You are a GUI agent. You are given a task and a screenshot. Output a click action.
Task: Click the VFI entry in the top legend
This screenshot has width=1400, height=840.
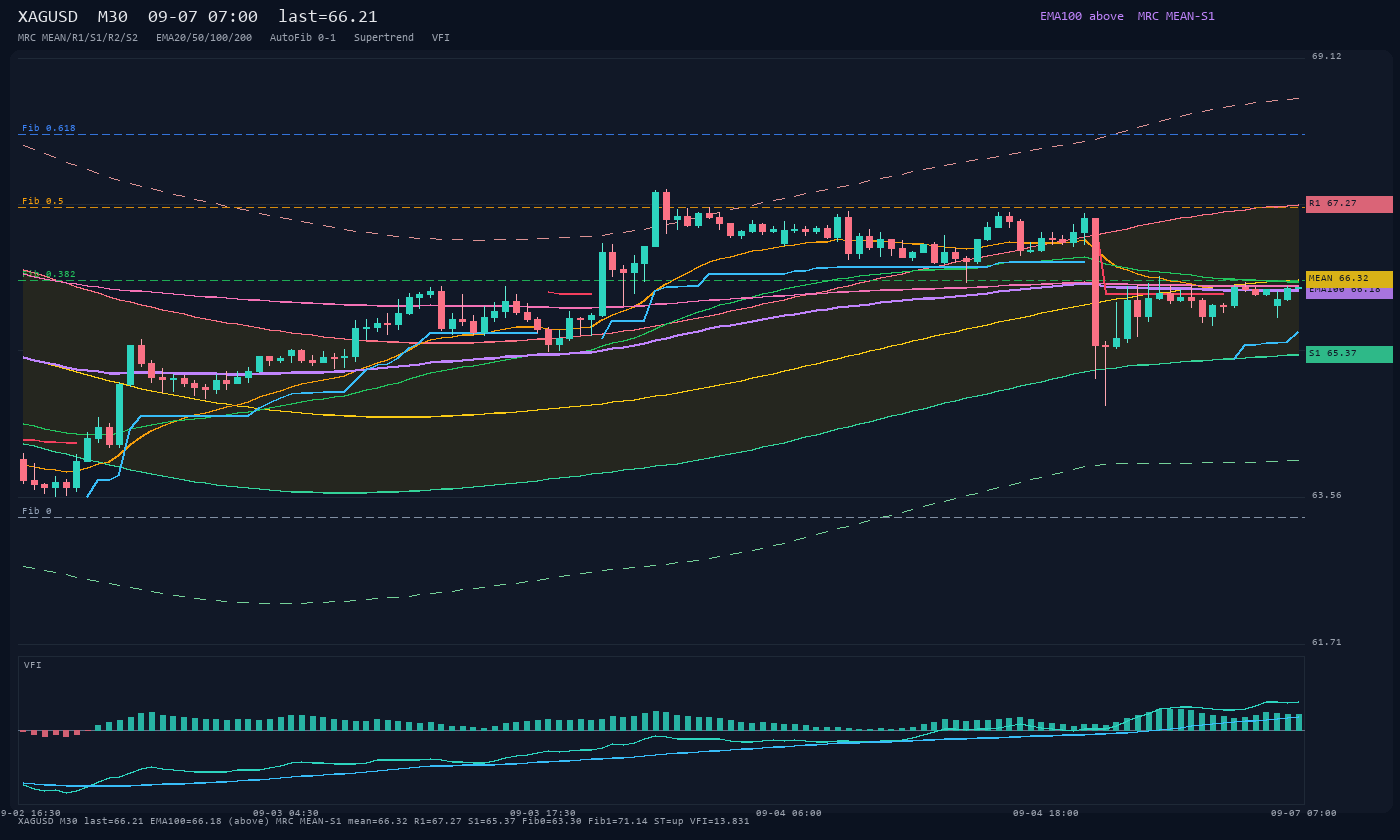click(441, 38)
